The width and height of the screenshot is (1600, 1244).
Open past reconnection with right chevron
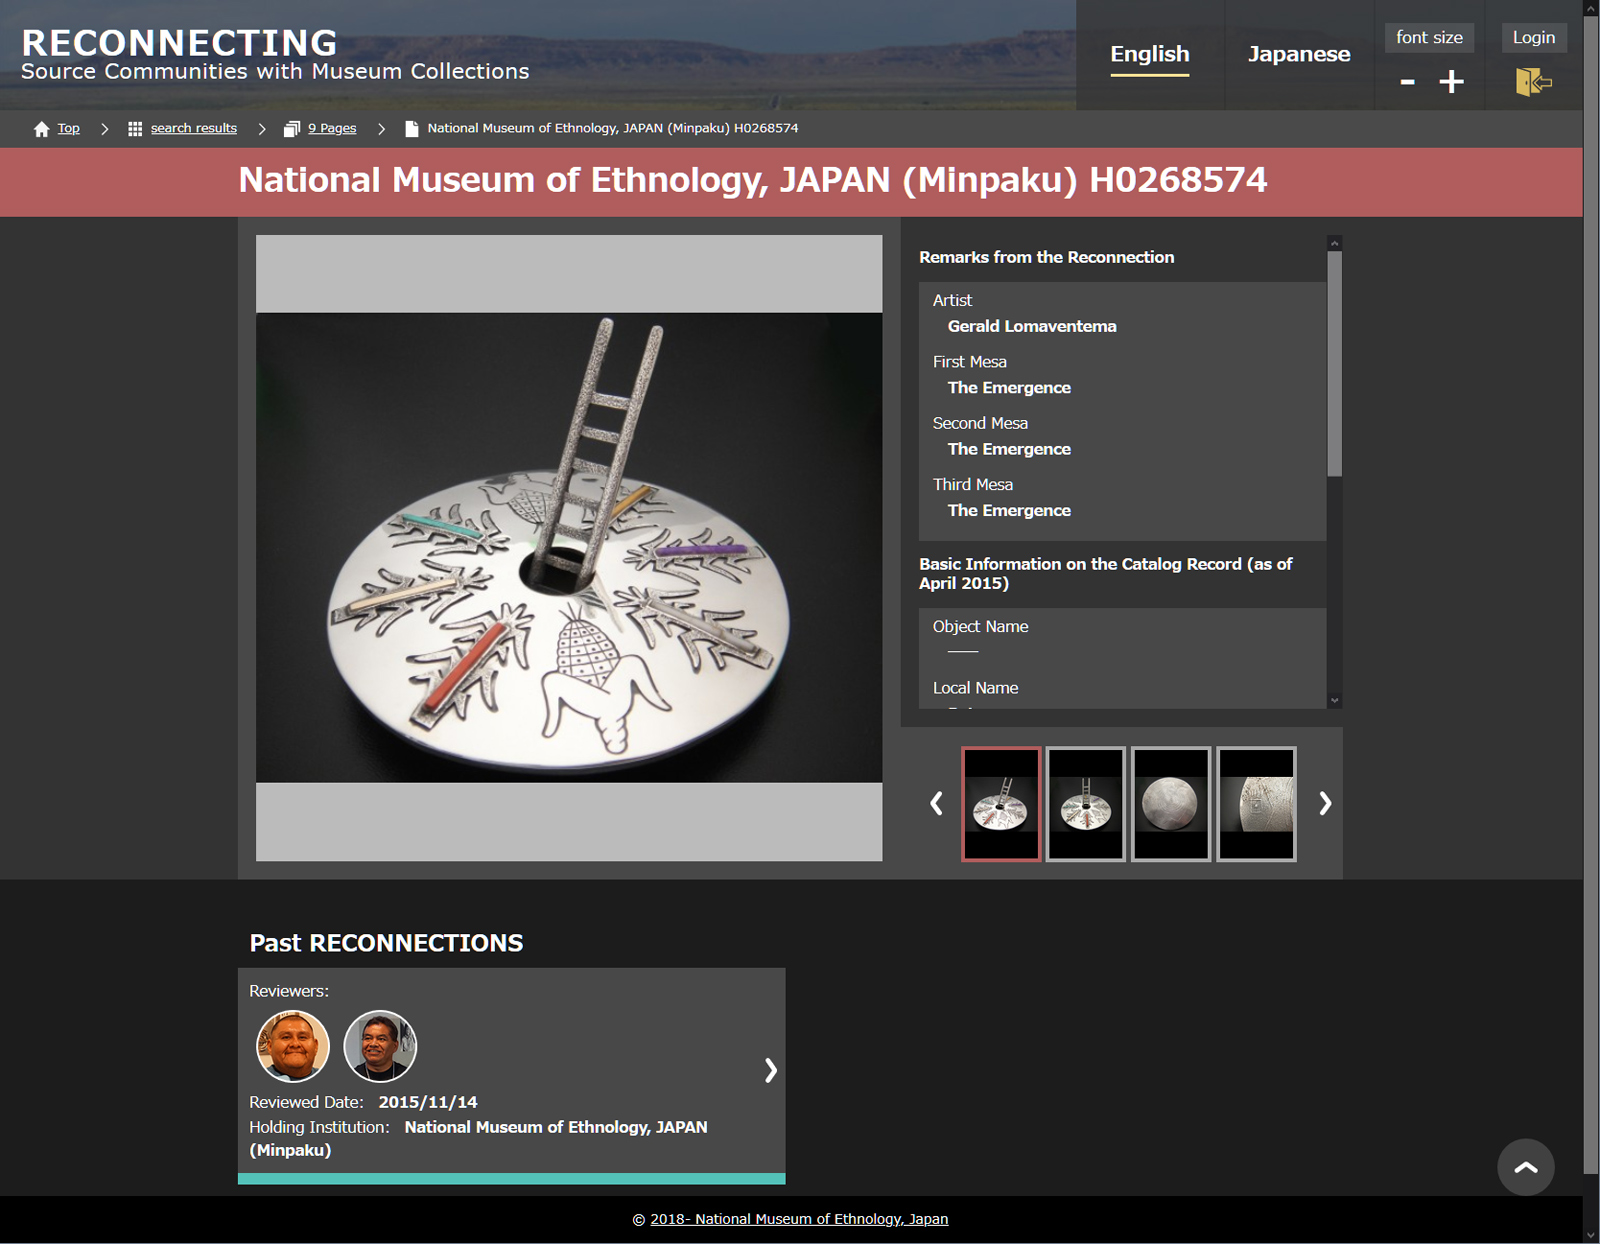coord(770,1070)
